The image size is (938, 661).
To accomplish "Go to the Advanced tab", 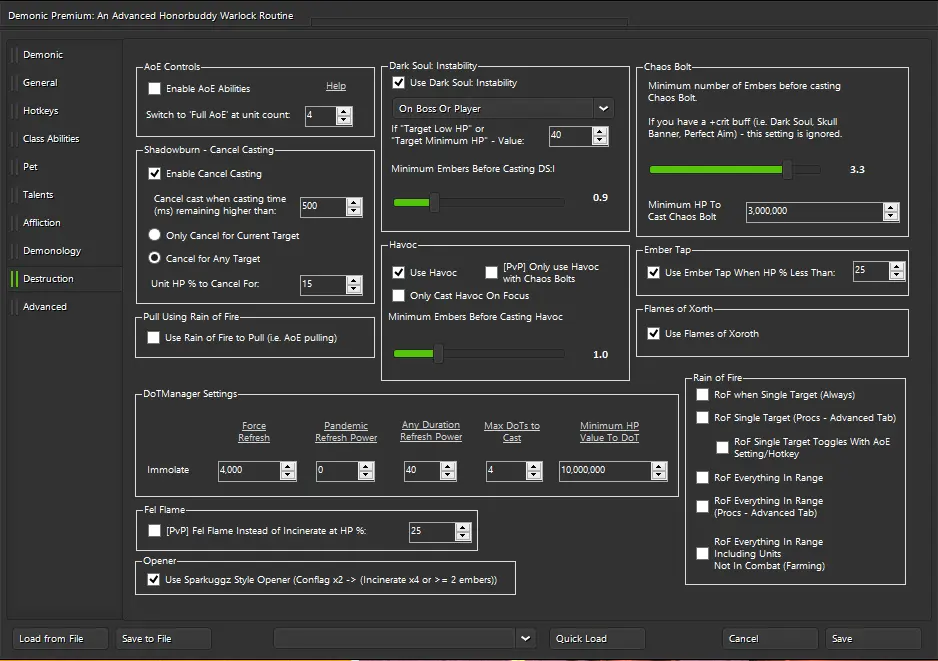I will click(44, 306).
